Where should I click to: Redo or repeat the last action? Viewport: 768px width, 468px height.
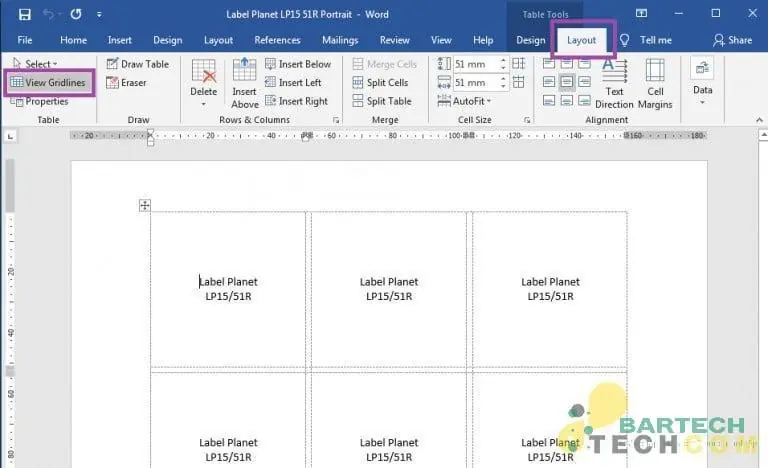tap(76, 14)
